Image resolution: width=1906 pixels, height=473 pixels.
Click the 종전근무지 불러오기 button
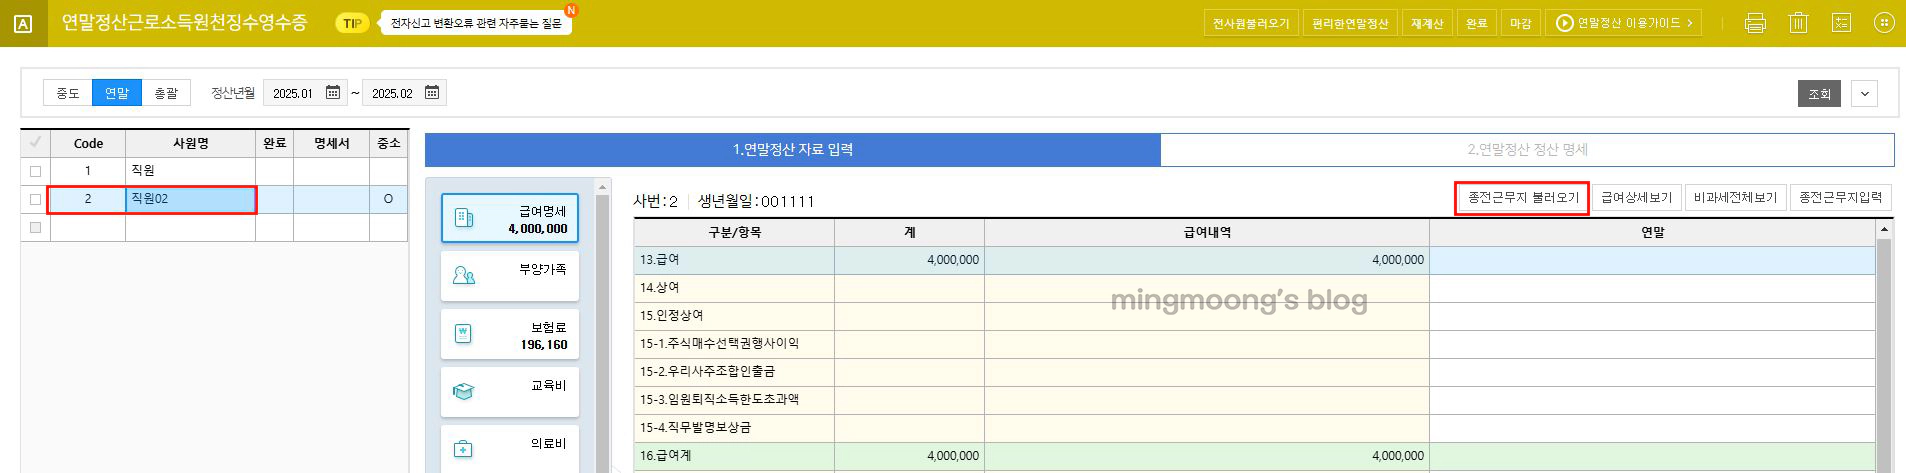(1523, 198)
